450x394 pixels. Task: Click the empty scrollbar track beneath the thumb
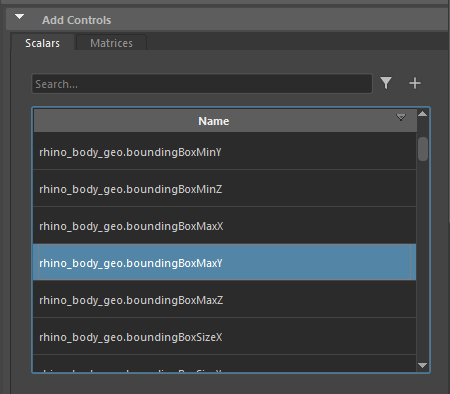pyautogui.click(x=423, y=260)
